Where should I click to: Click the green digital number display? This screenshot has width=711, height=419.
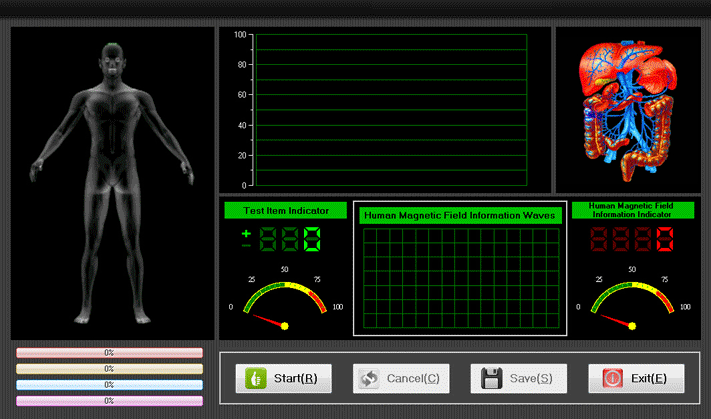pos(291,240)
